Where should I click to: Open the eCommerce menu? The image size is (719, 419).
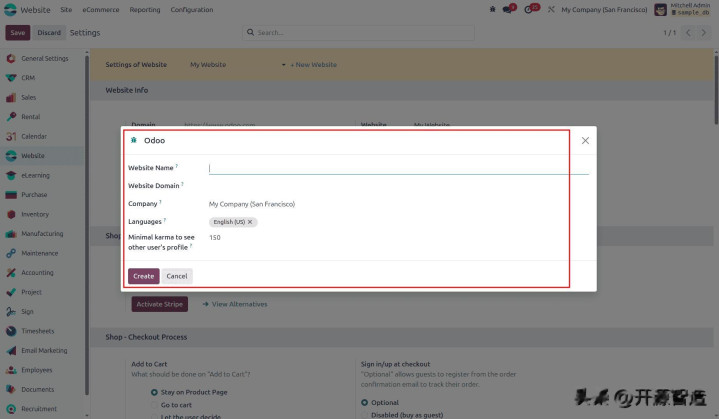coord(101,10)
